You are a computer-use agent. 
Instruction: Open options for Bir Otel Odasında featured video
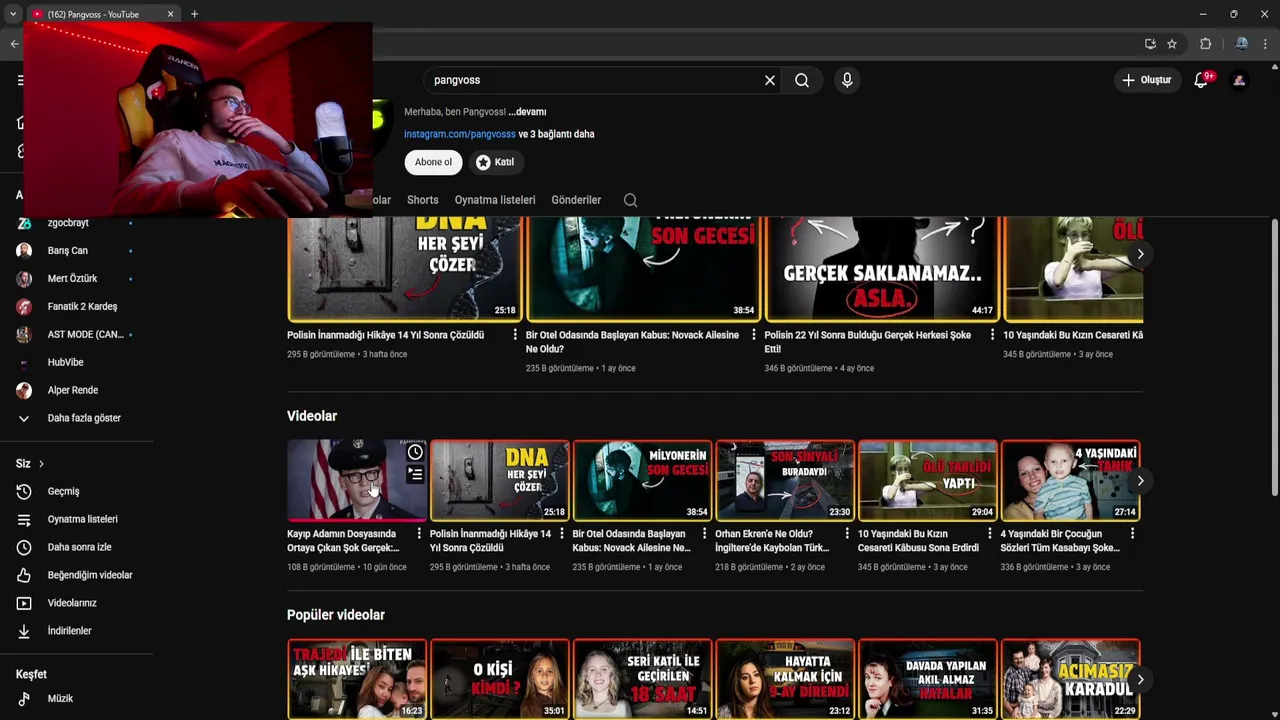(x=754, y=335)
